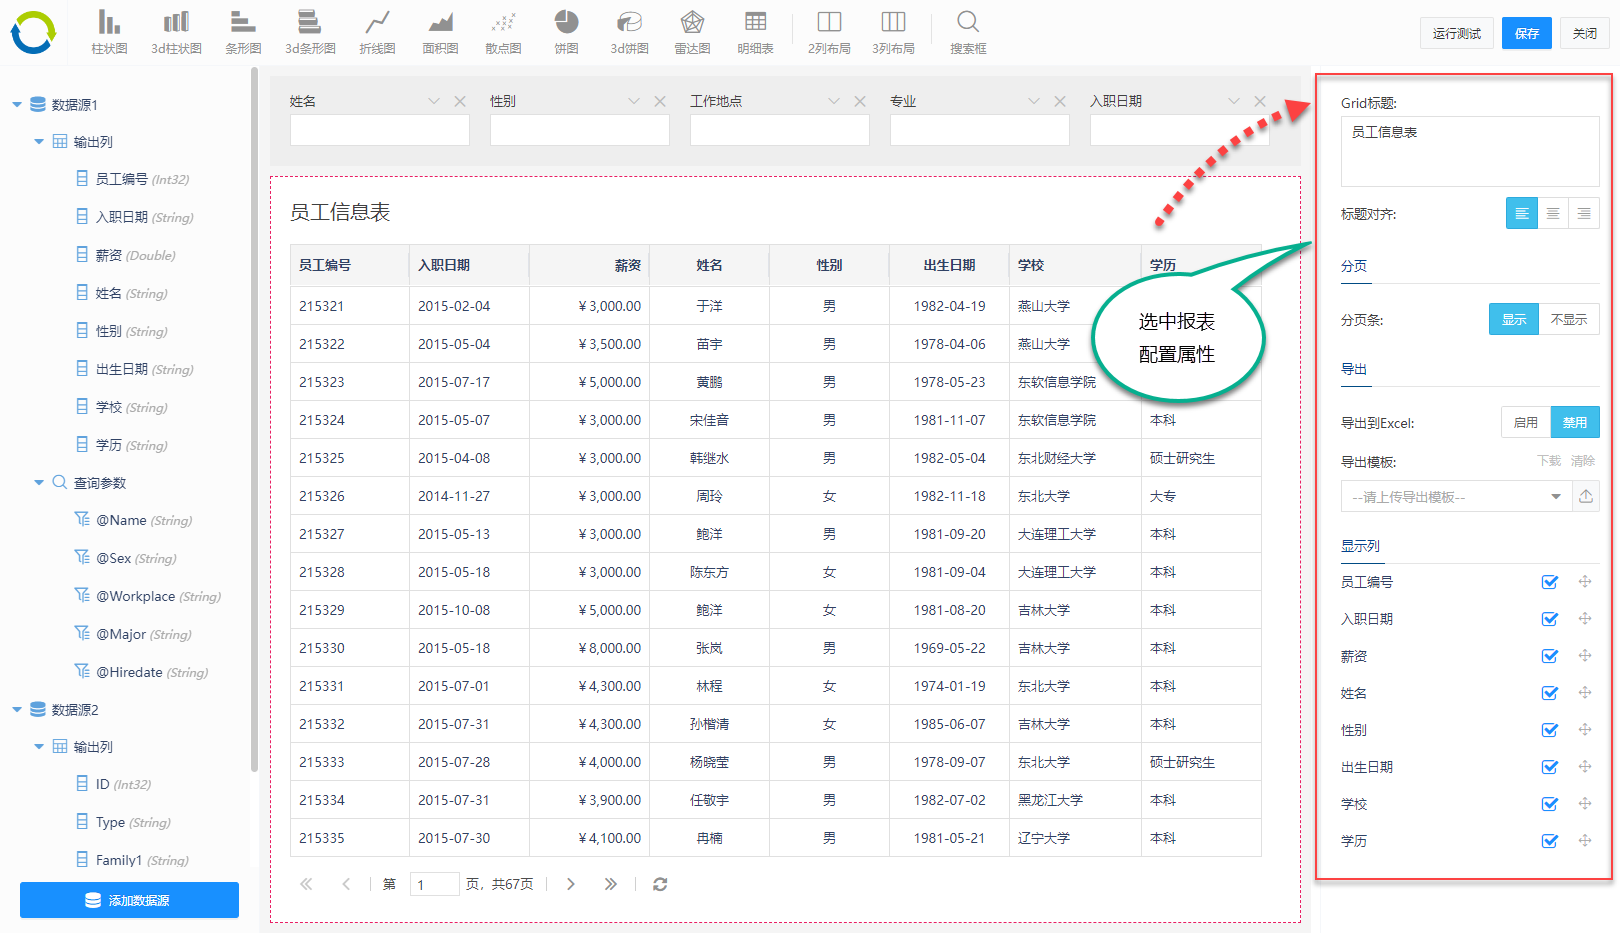The height and width of the screenshot is (933, 1620).
Task: Select the 3d条形图 chart tool
Action: click(310, 32)
